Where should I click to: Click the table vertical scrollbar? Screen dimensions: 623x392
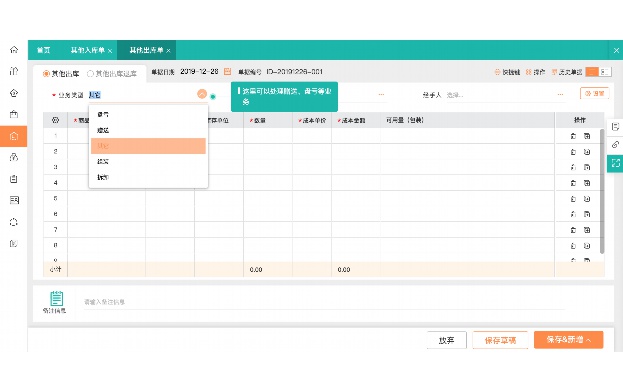[x=602, y=191]
